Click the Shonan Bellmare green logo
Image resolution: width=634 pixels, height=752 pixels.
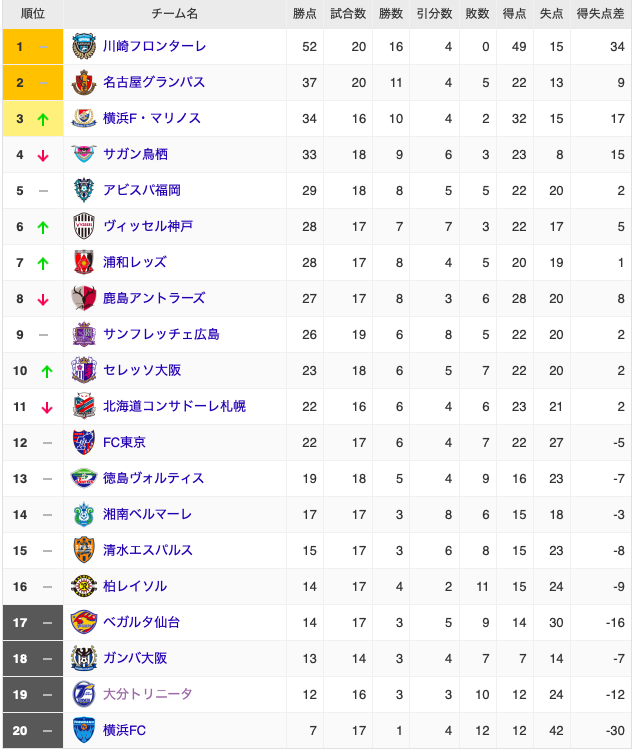[84, 514]
